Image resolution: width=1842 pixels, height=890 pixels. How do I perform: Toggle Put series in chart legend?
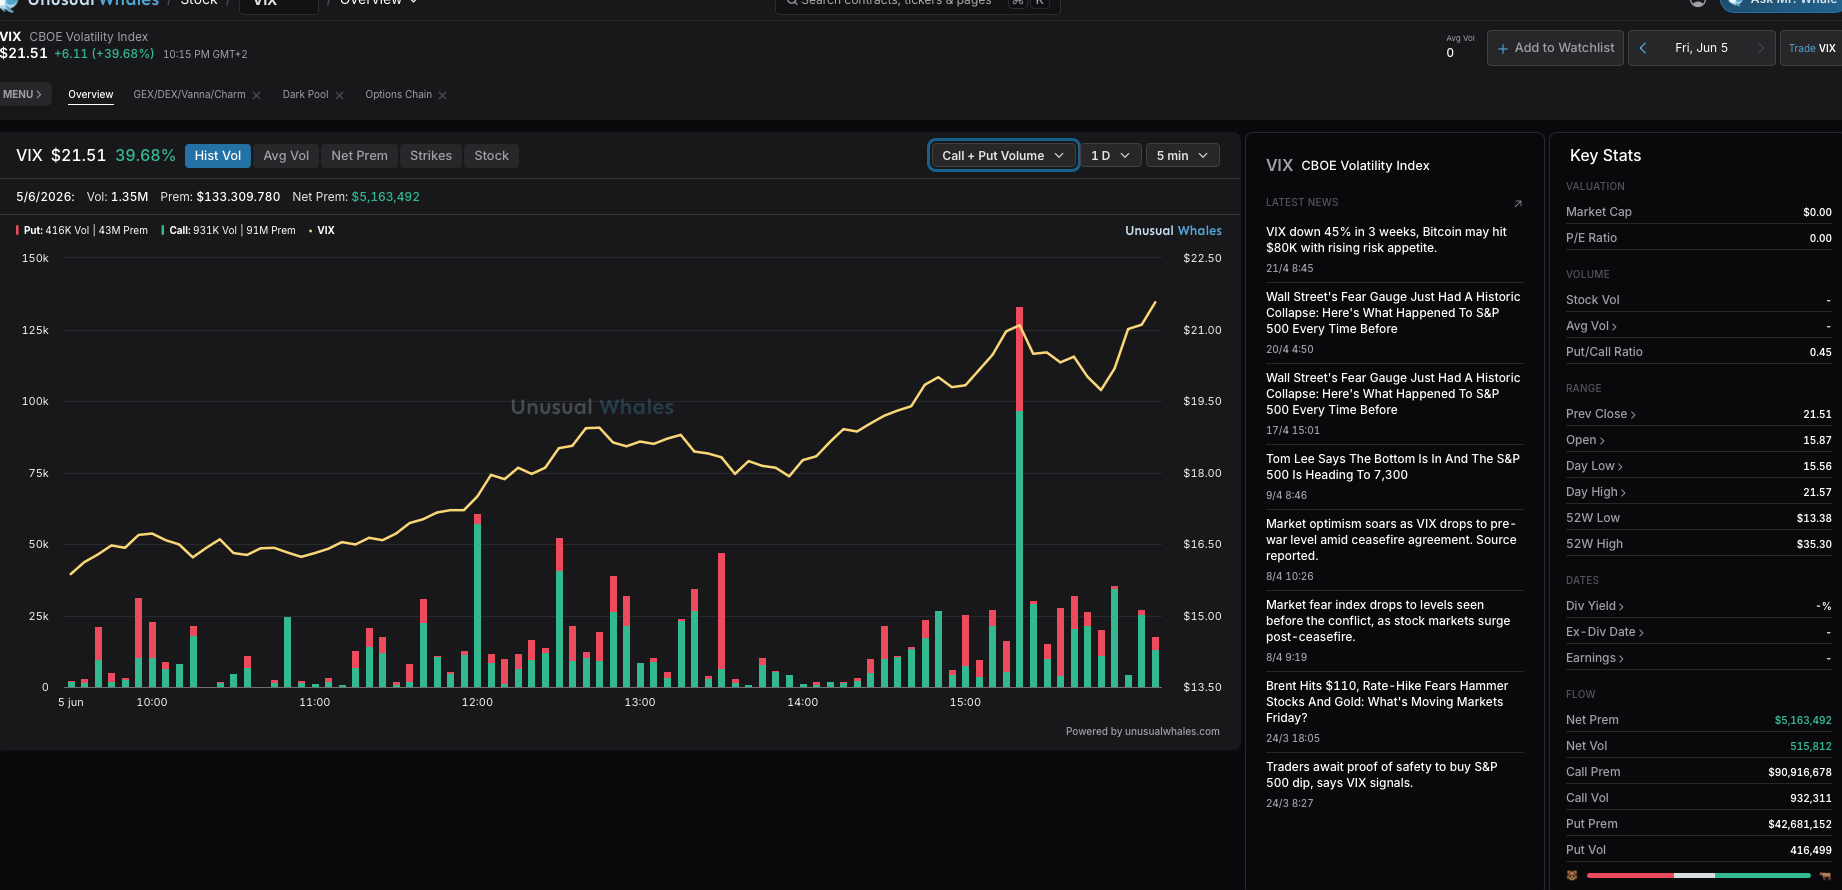coord(82,230)
